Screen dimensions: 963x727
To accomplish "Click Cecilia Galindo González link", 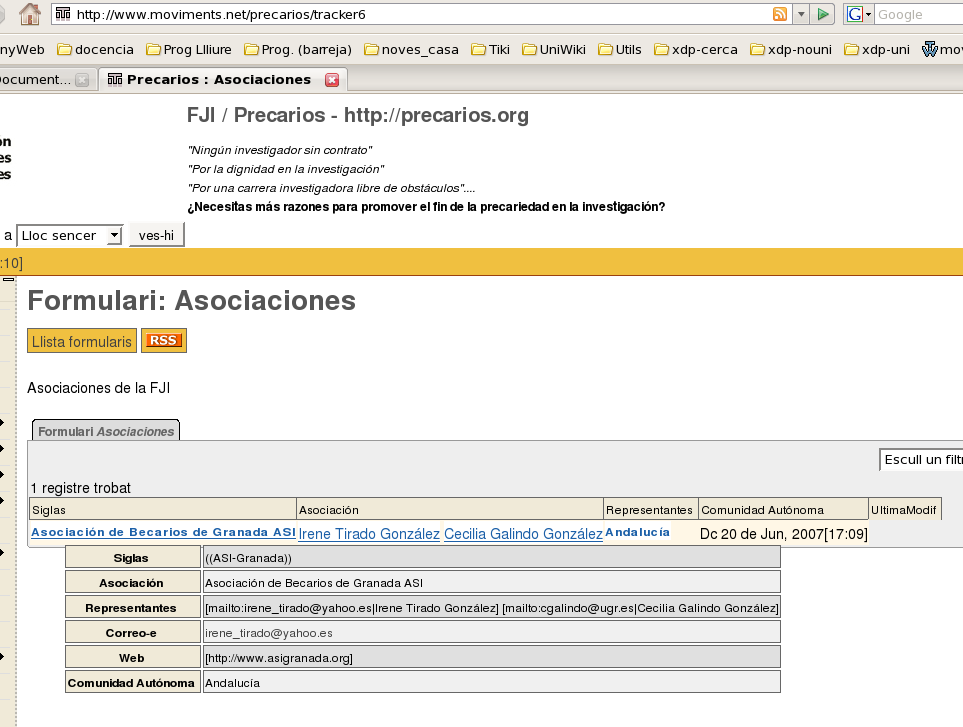I will [523, 534].
